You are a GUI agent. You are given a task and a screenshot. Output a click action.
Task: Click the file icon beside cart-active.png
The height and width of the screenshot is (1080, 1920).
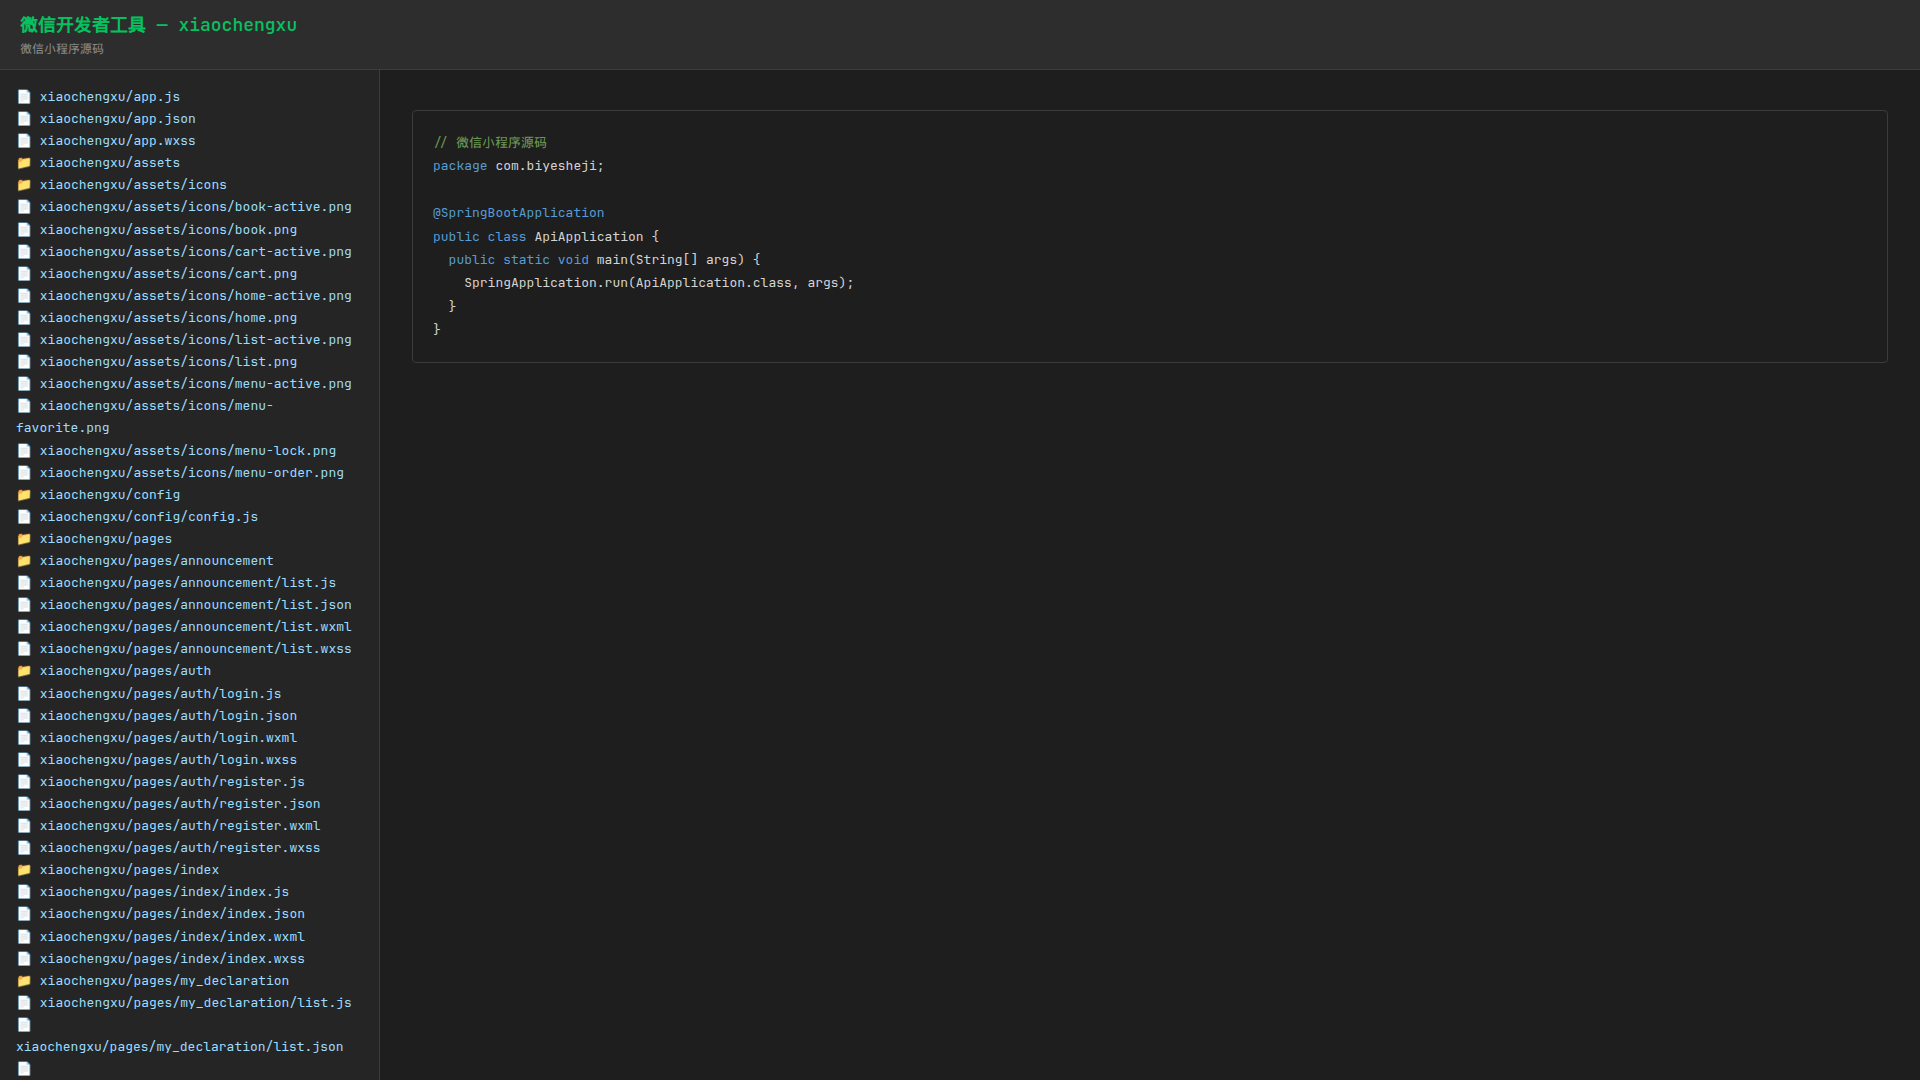24,252
